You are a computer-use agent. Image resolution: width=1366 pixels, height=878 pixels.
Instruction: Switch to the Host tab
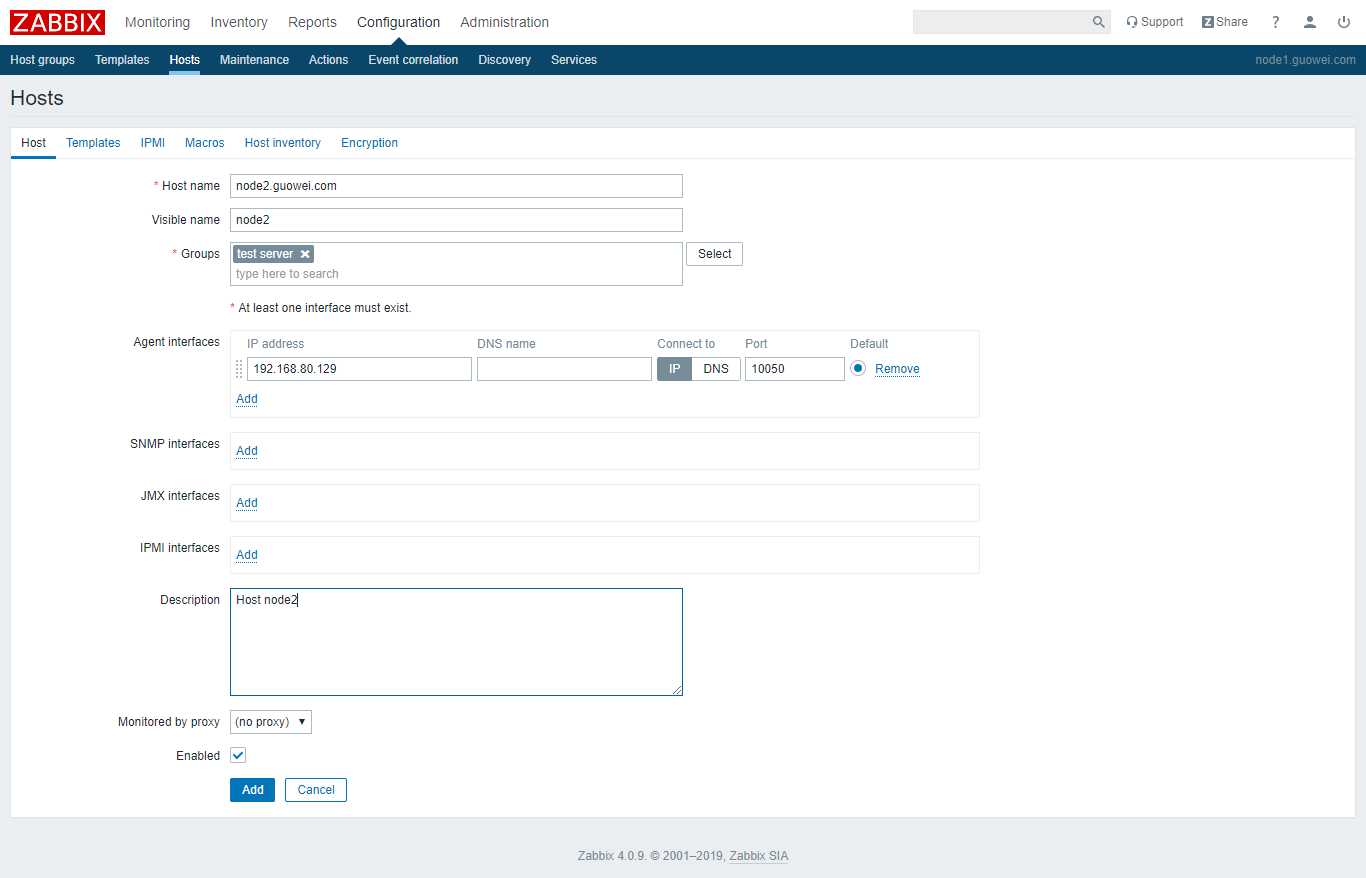[33, 143]
